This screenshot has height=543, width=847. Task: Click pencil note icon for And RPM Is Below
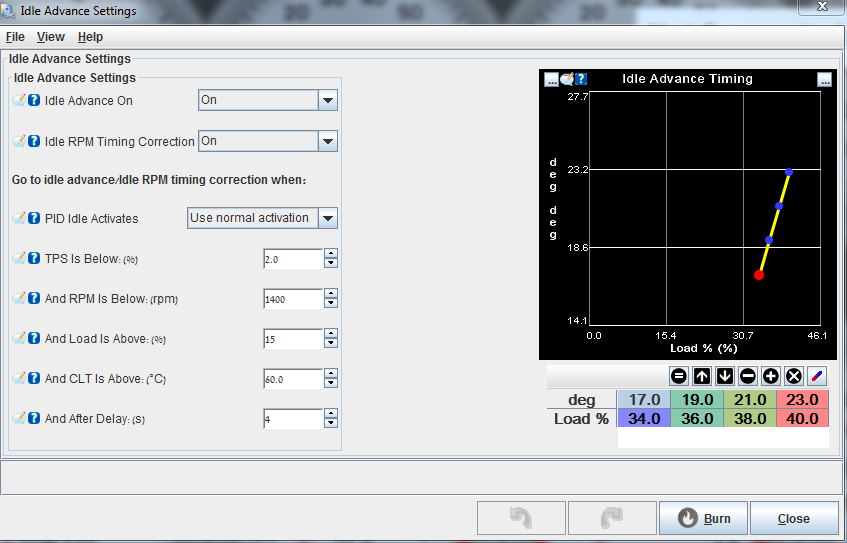click(19, 298)
